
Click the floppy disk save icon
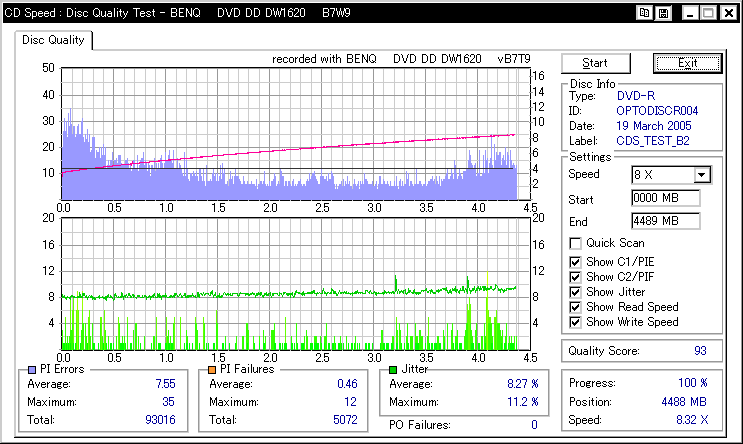[x=663, y=13]
